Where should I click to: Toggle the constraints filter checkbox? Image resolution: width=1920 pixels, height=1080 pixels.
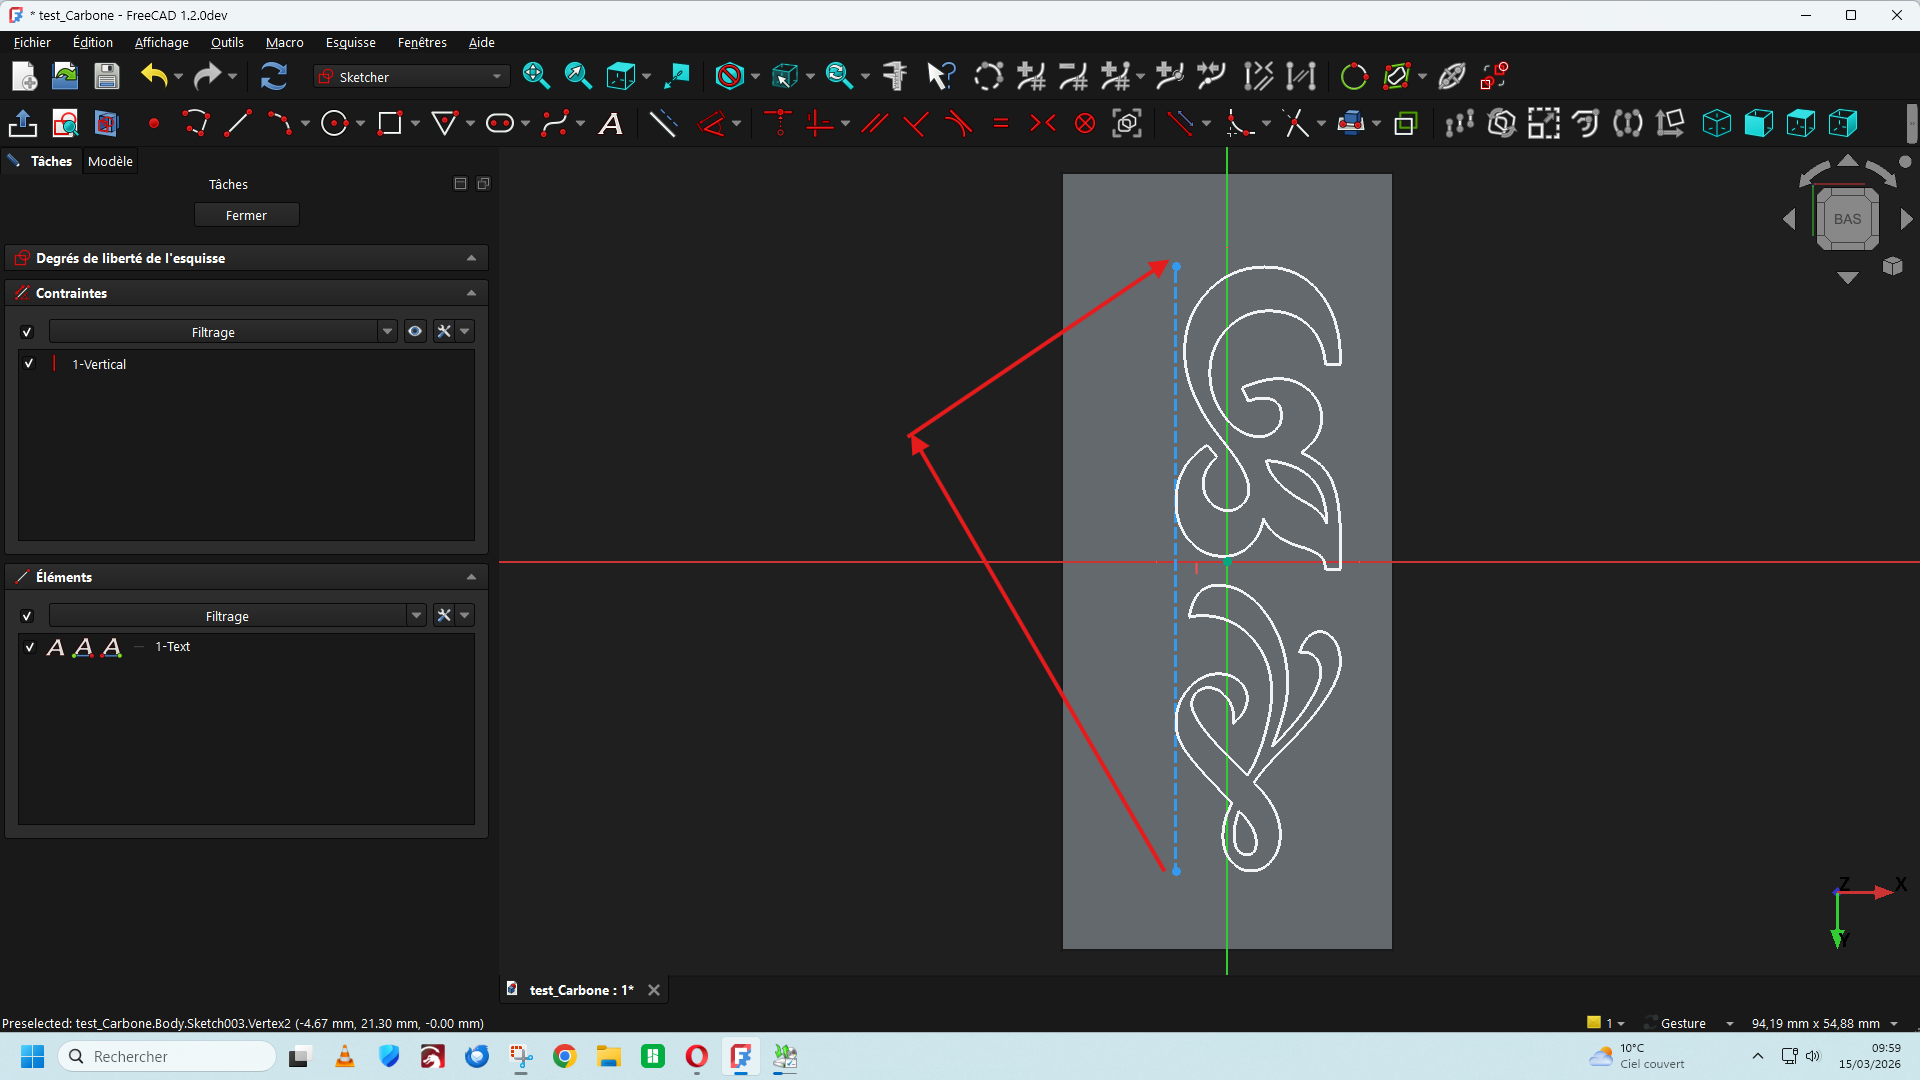point(27,332)
